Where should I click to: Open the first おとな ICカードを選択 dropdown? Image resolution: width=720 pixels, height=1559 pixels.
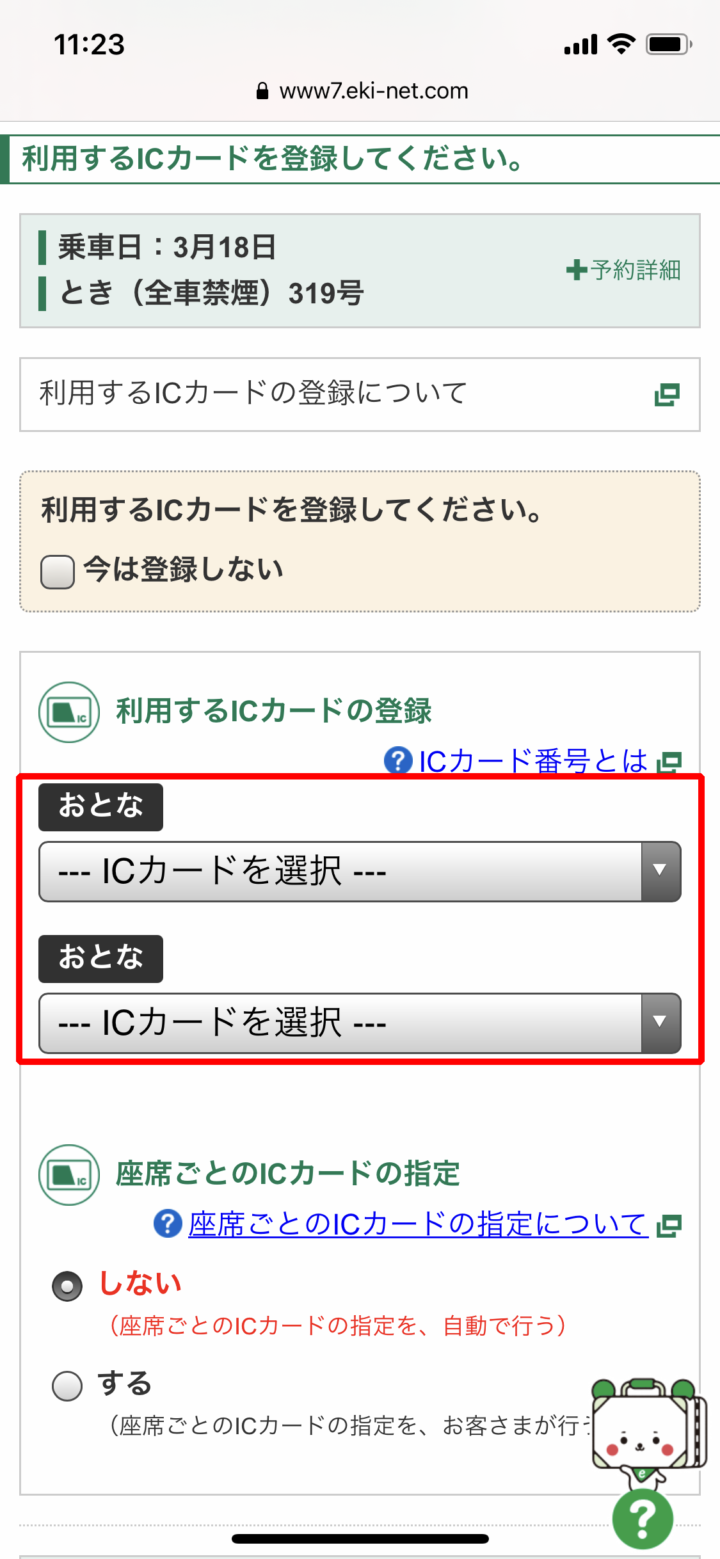coord(360,872)
